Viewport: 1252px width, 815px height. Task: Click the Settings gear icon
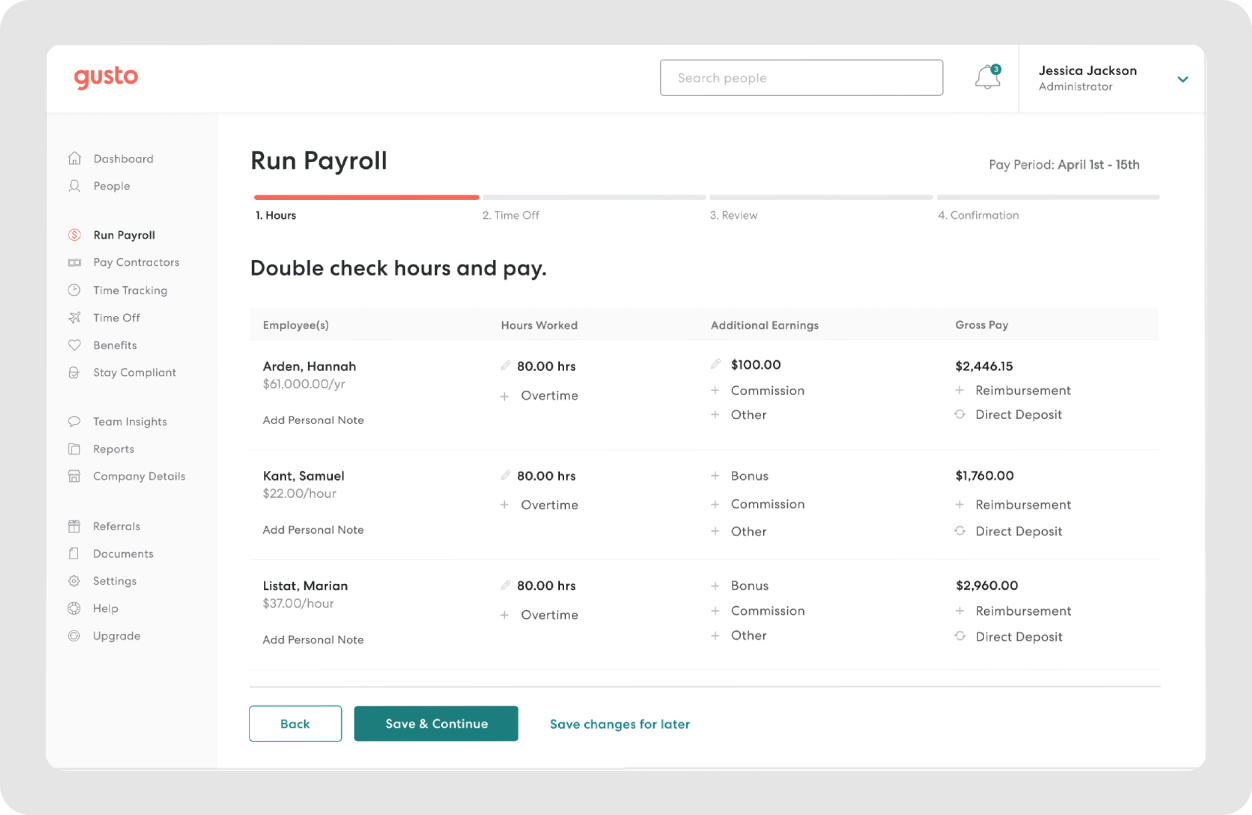pyautogui.click(x=73, y=580)
